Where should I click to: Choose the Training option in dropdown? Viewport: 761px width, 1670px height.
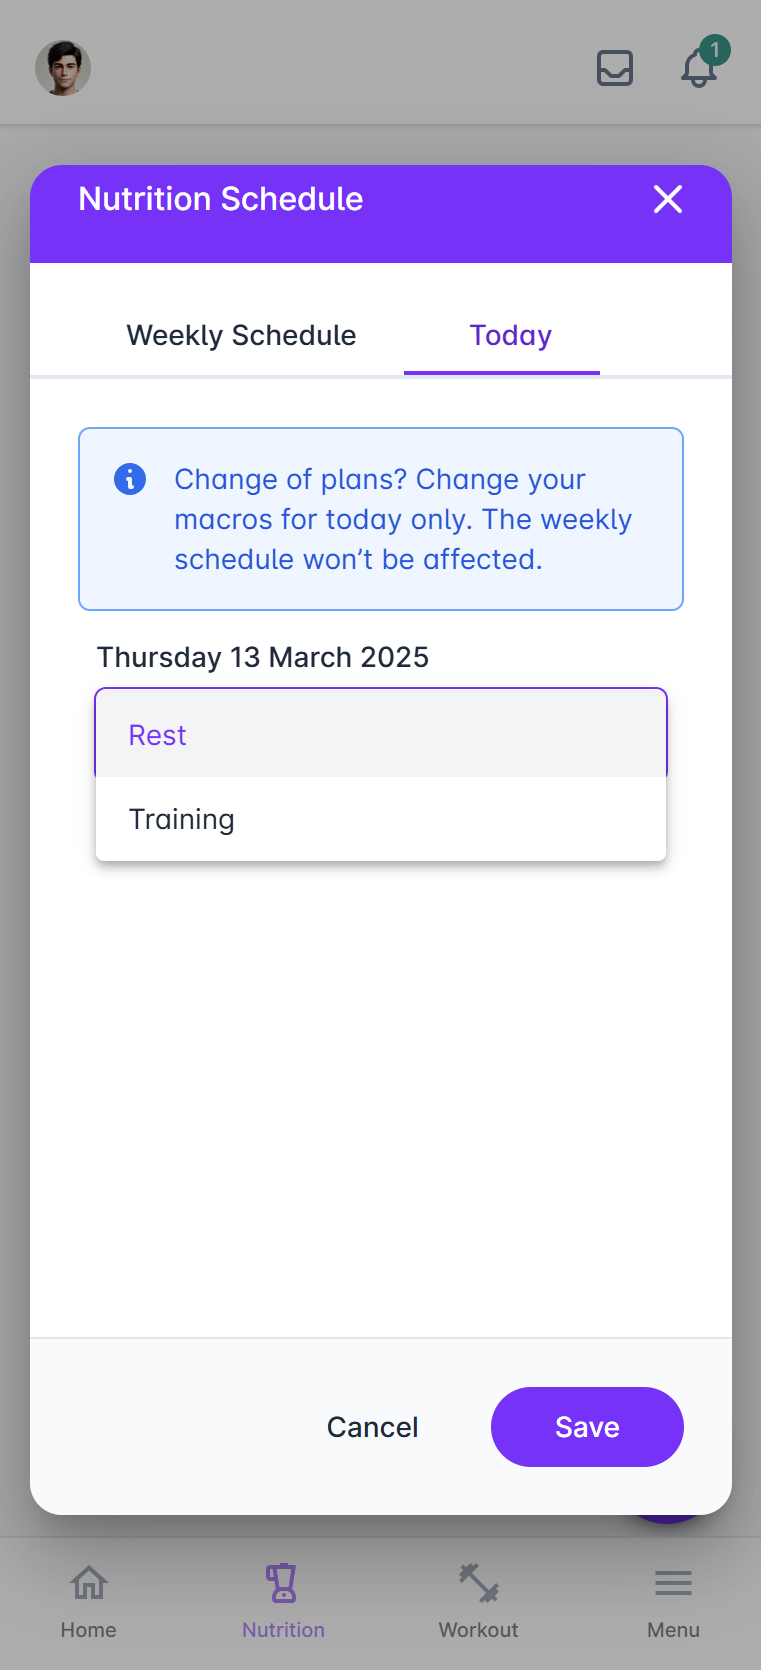(381, 819)
